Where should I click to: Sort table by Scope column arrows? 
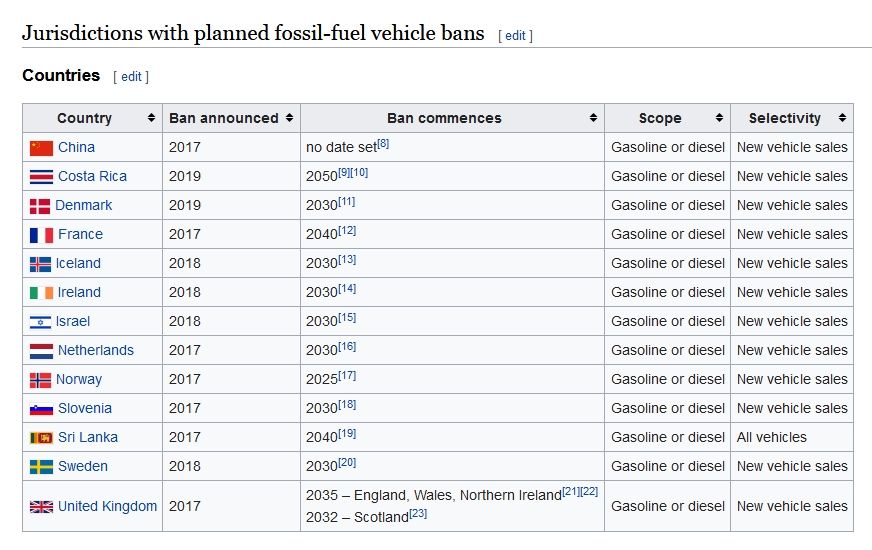(x=719, y=118)
